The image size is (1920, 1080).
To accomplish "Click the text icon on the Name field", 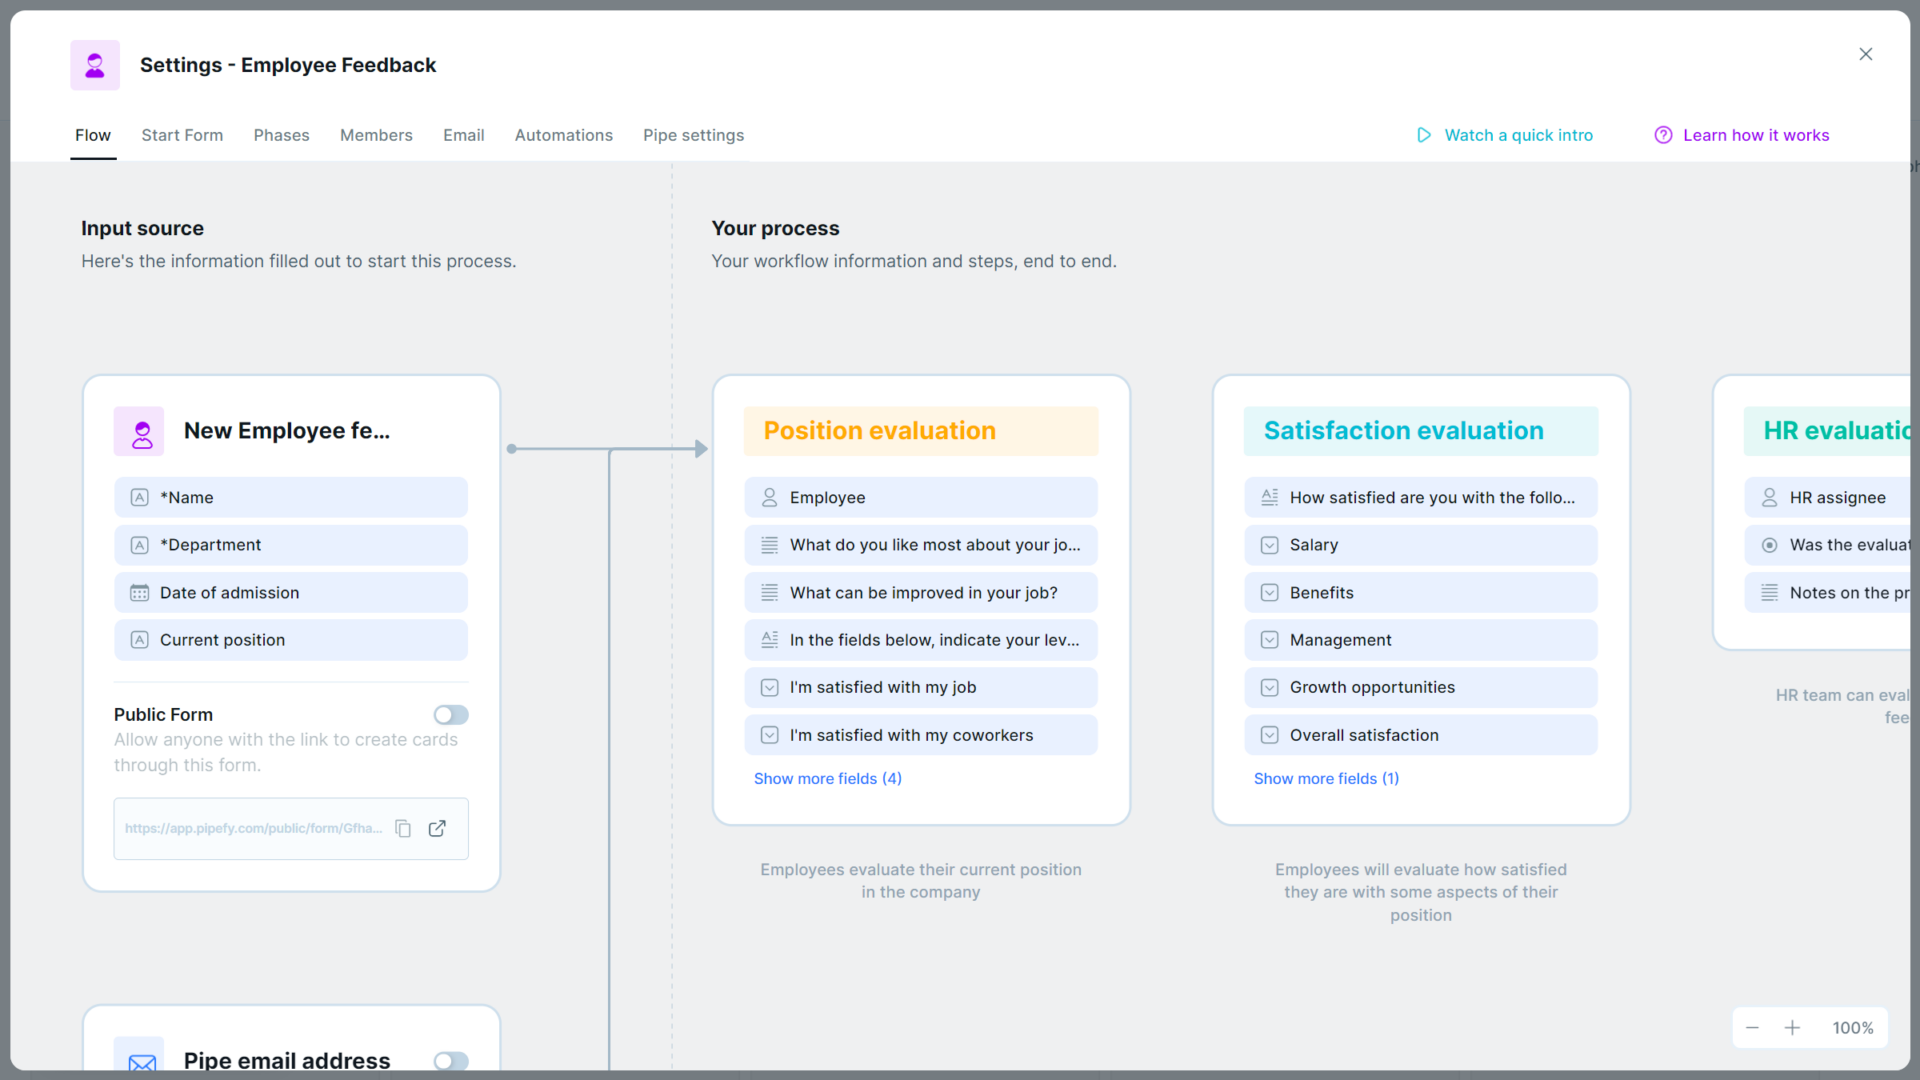I will click(x=139, y=497).
